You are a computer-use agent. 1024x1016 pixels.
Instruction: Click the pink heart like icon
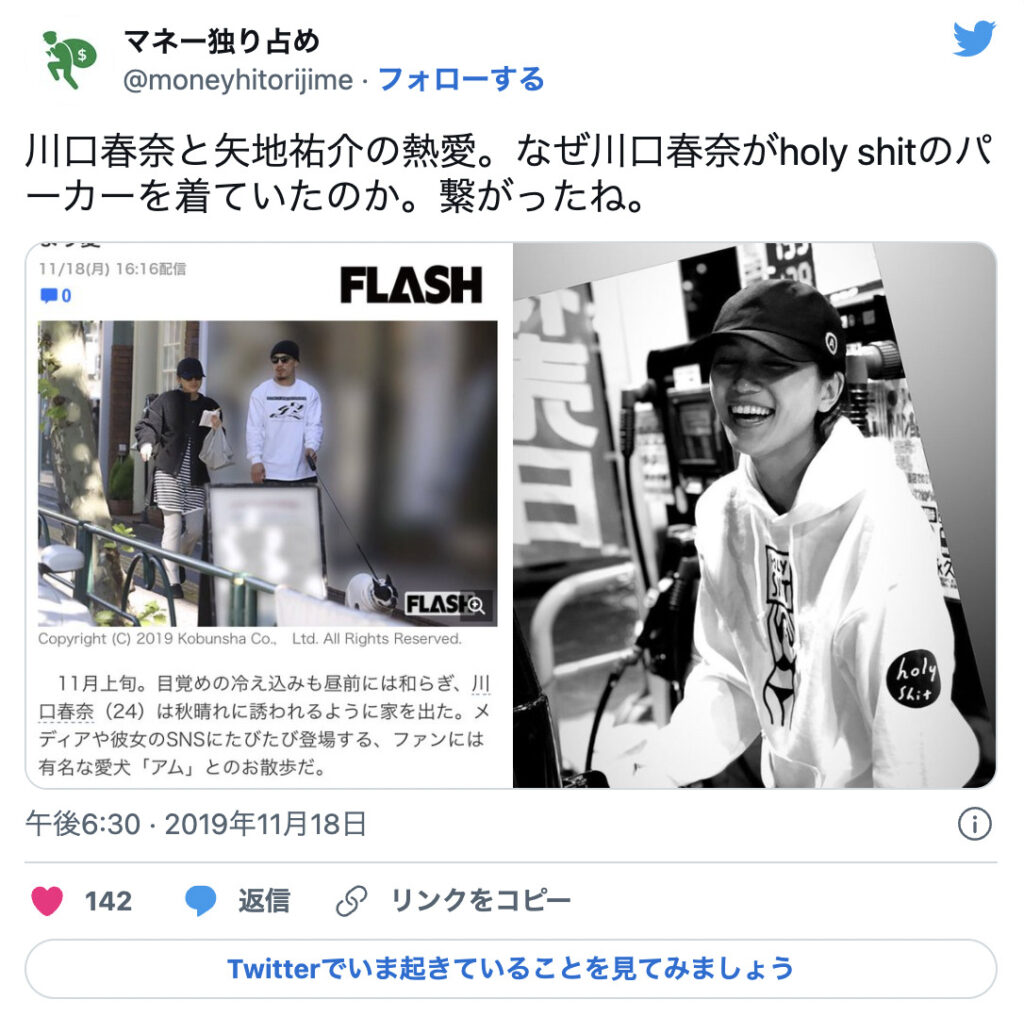point(47,901)
